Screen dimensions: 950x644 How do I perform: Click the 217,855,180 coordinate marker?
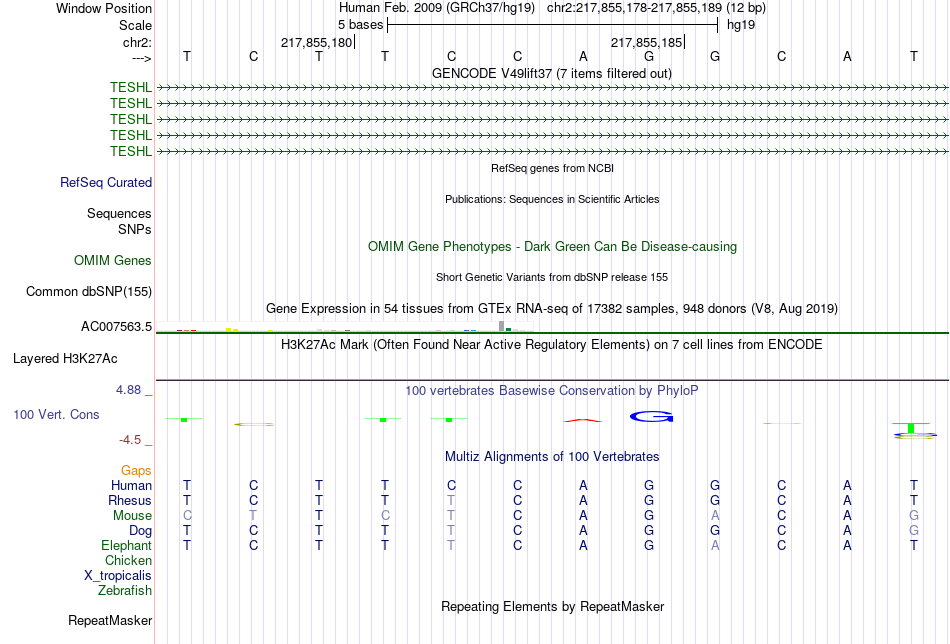[316, 42]
